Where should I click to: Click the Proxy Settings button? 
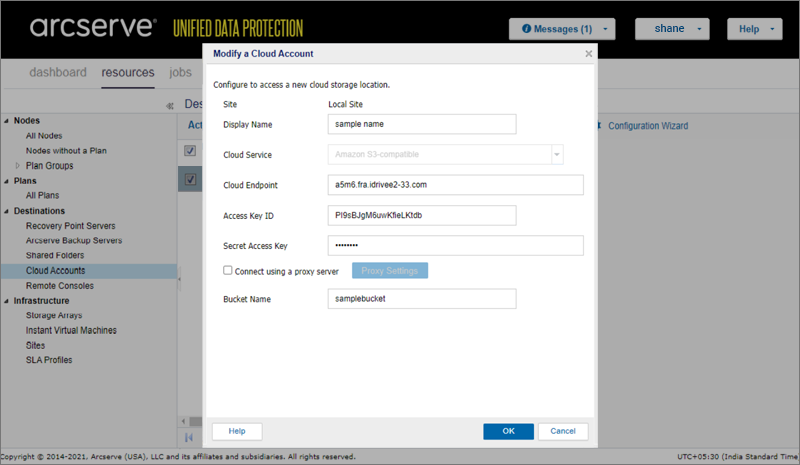pyautogui.click(x=390, y=271)
